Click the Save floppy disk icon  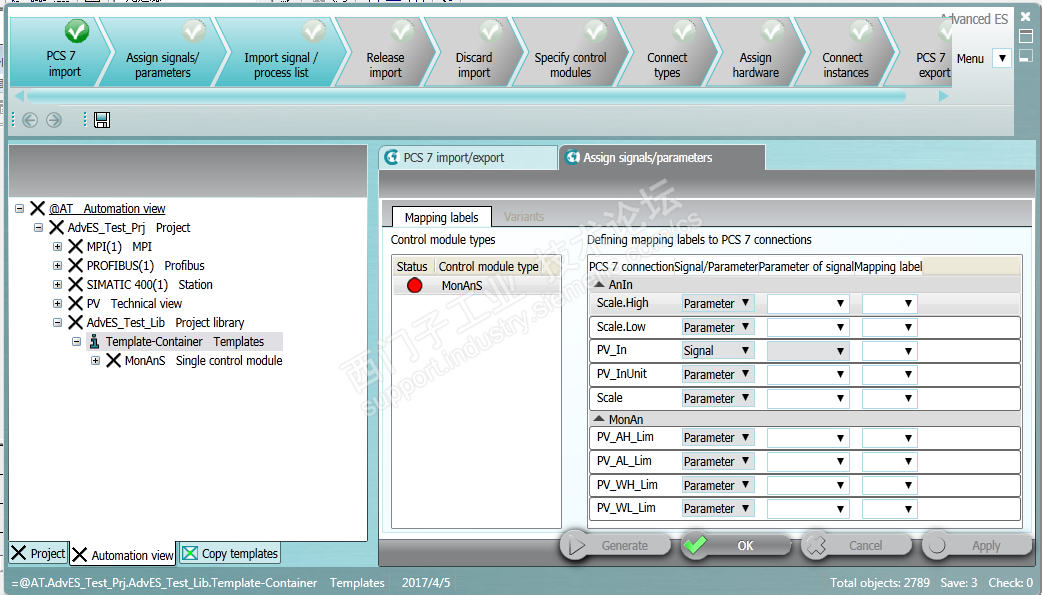click(102, 120)
